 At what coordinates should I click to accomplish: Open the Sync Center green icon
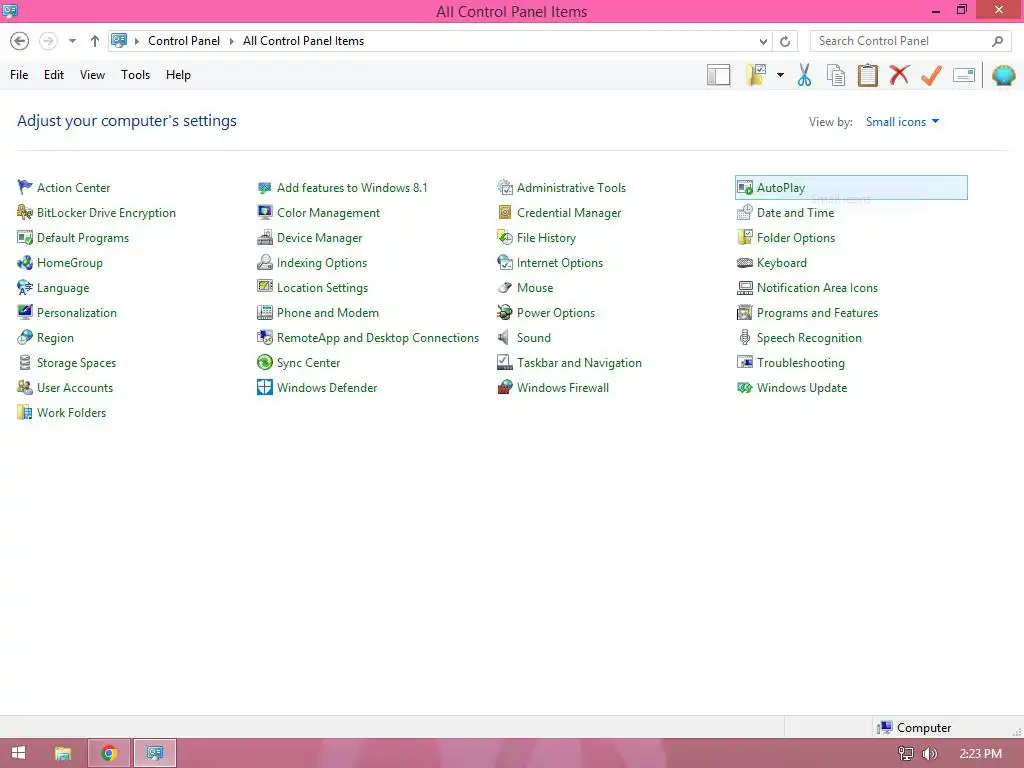[x=264, y=362]
